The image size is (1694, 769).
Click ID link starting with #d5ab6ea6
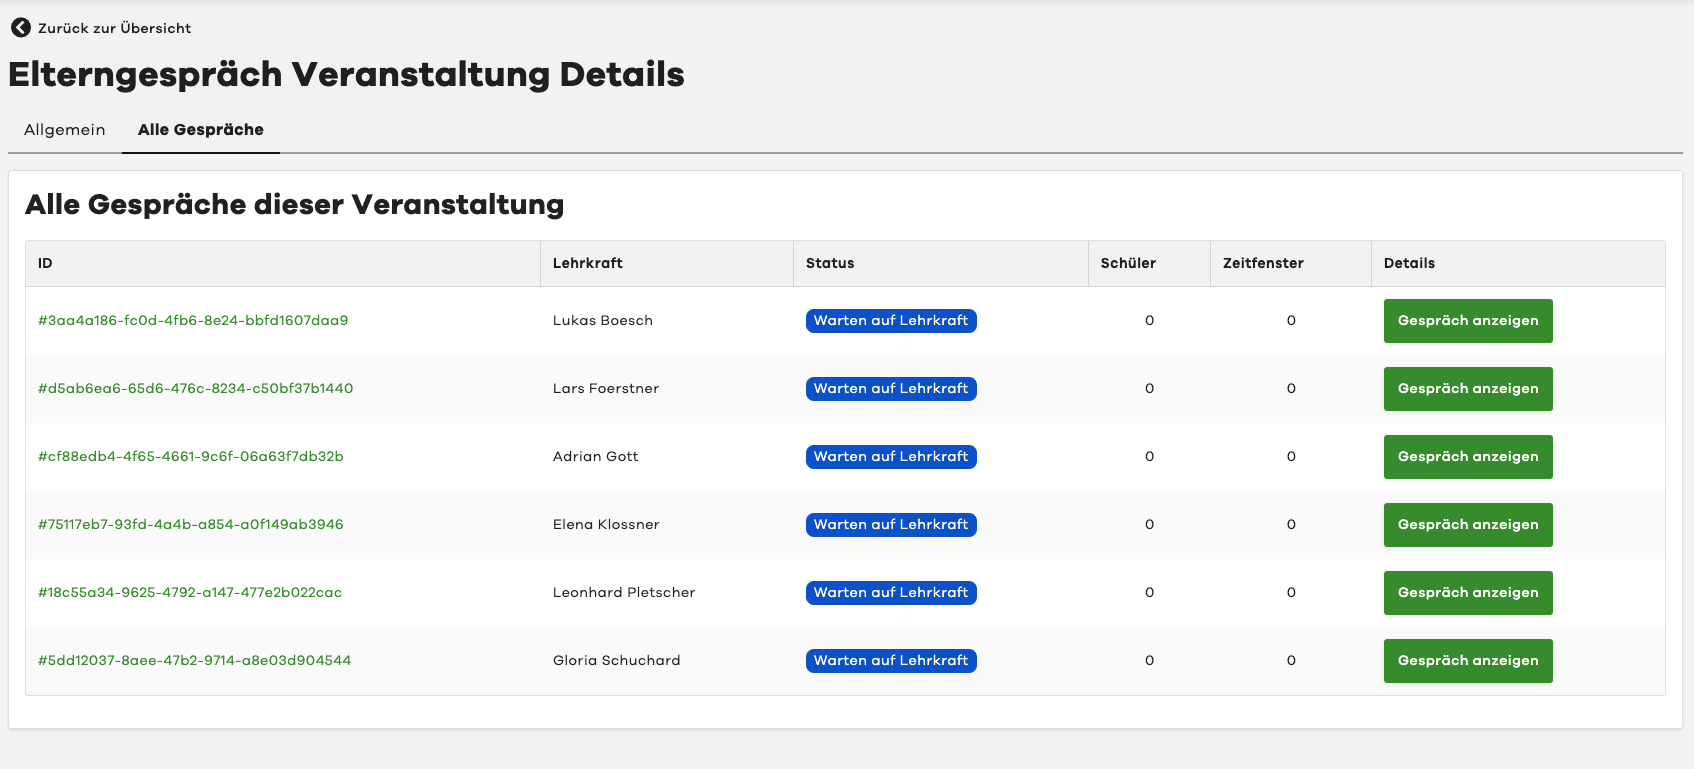(195, 389)
